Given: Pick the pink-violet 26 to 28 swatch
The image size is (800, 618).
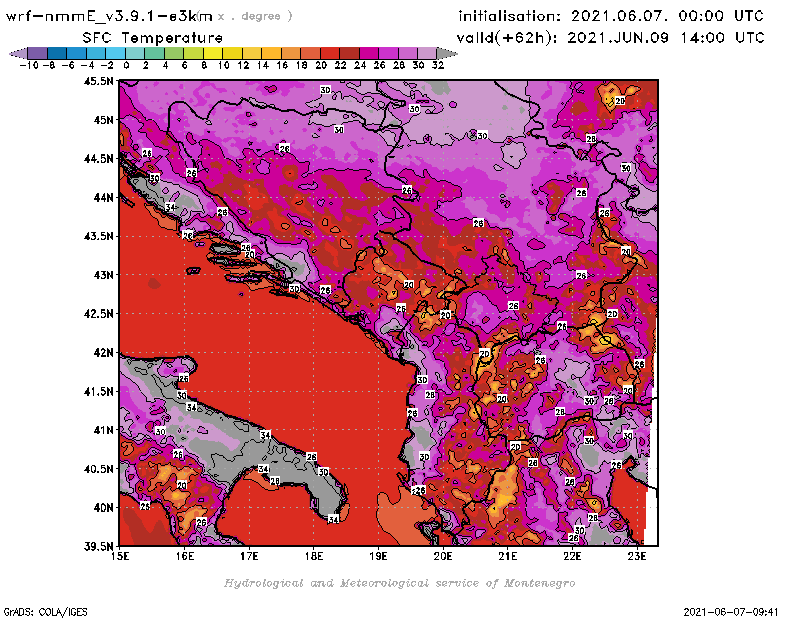Looking at the screenshot, I should (388, 53).
